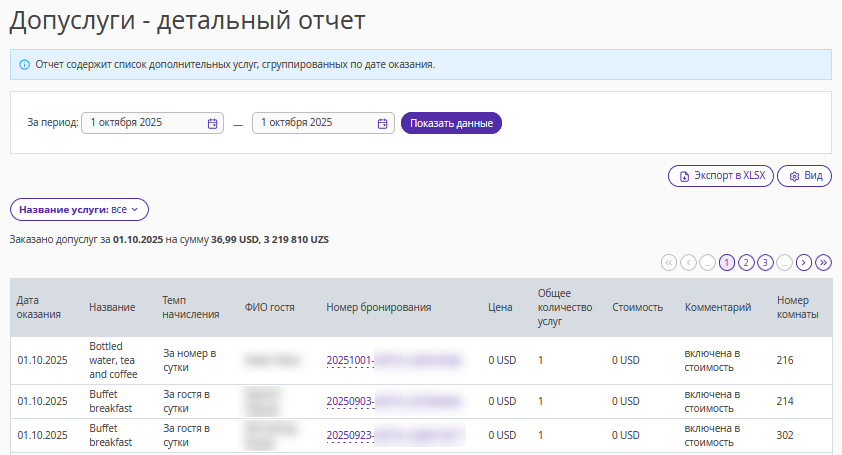
Task: Click the Дата оказания column header
Action: click(x=40, y=307)
